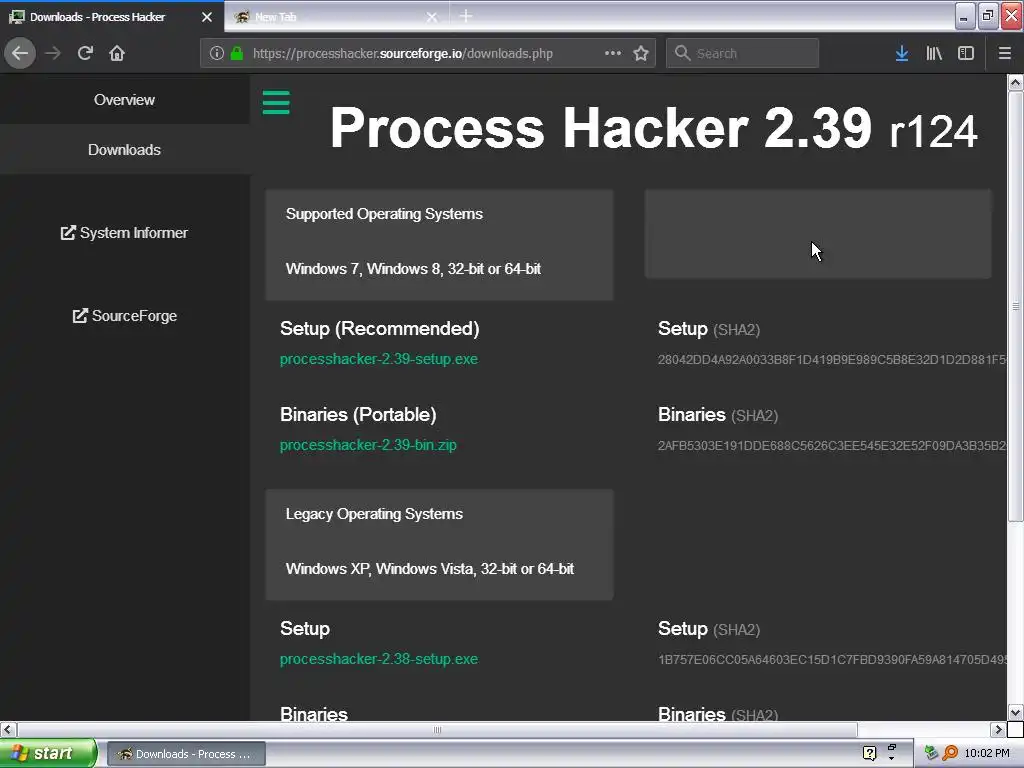The width and height of the screenshot is (1024, 768).
Task: Click the green network tray icon
Action: point(931,753)
